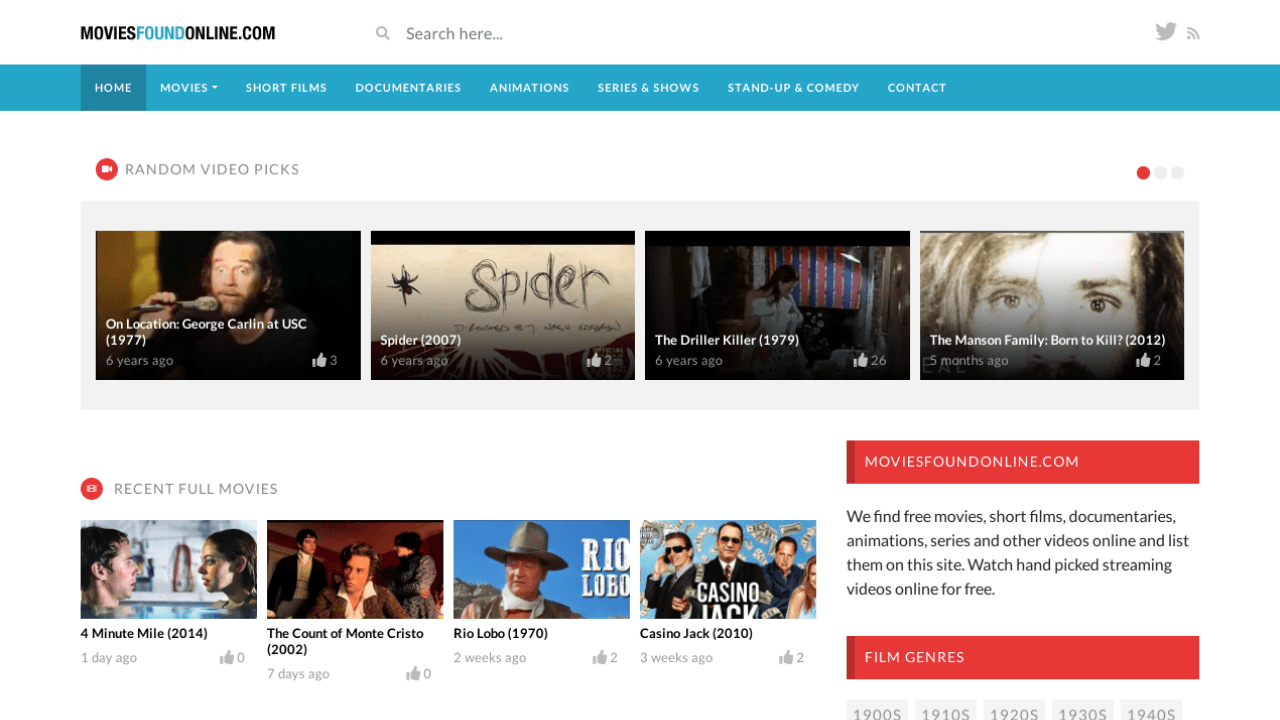Screen dimensions: 1280x720
Task: Click the red film icon beside Recent Full Movies
Action: (x=92, y=488)
